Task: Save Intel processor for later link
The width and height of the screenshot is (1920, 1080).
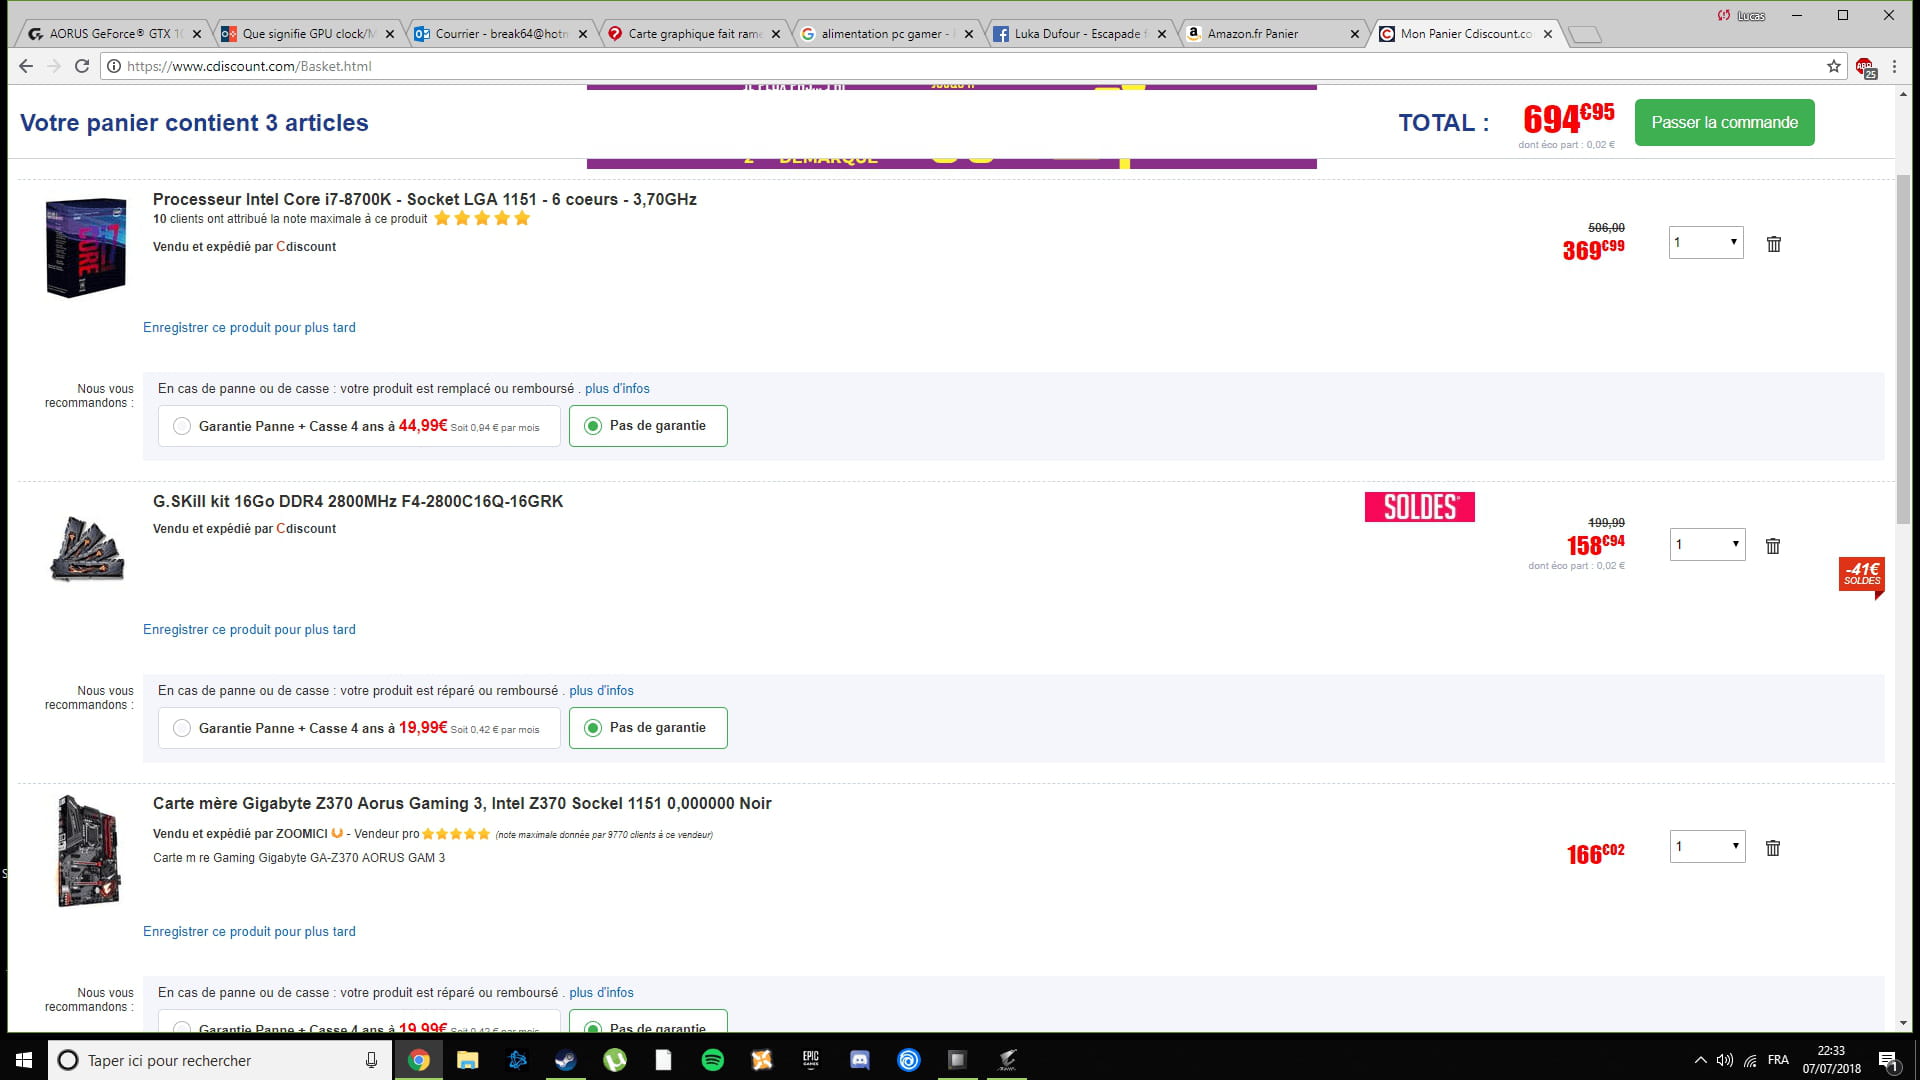Action: tap(249, 328)
